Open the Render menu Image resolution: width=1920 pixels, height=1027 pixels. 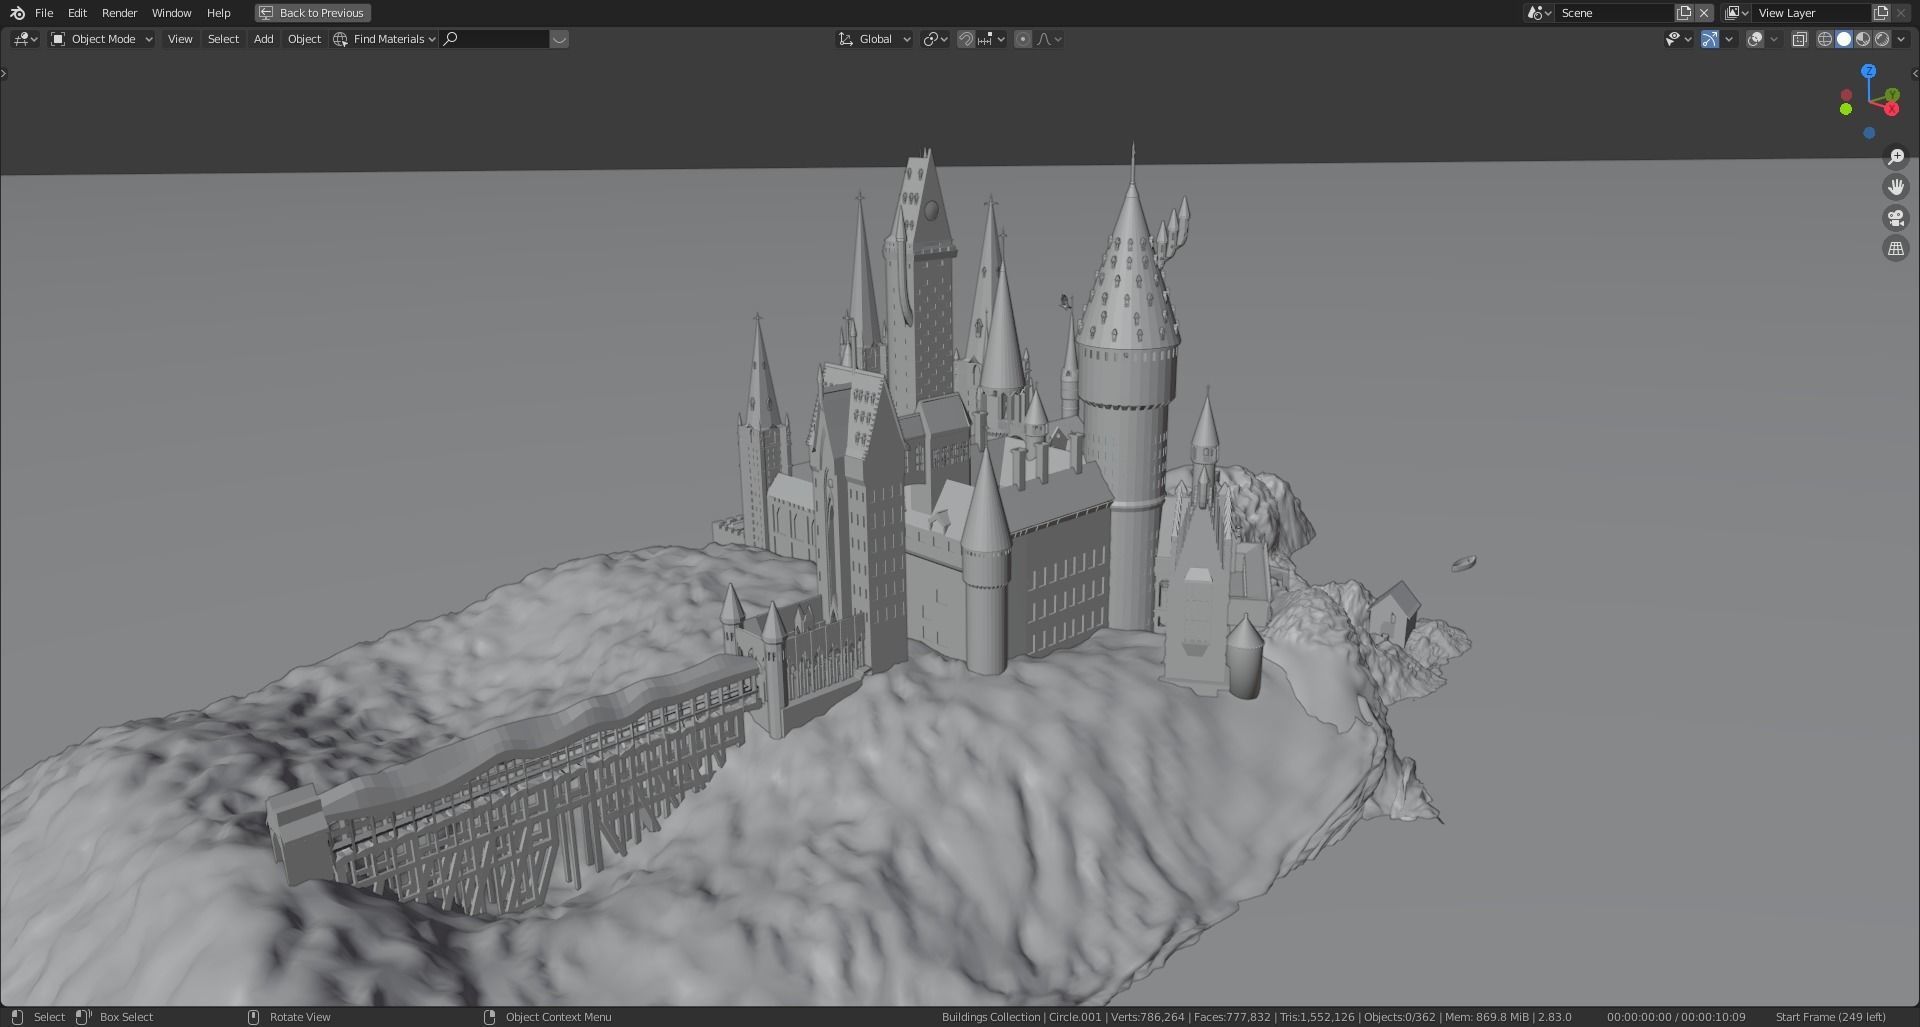[x=119, y=13]
